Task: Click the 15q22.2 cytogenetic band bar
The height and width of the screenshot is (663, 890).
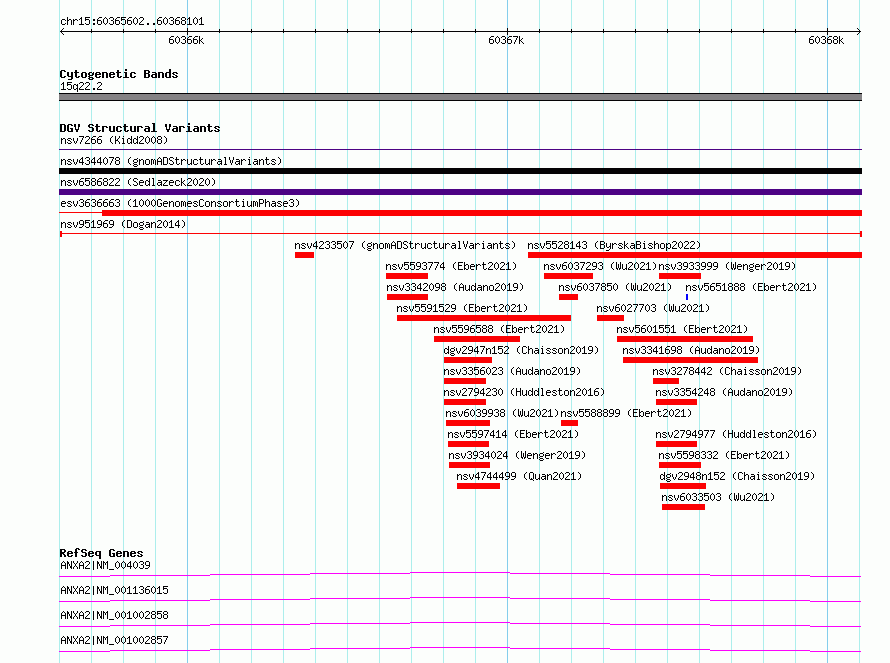Action: pos(460,97)
